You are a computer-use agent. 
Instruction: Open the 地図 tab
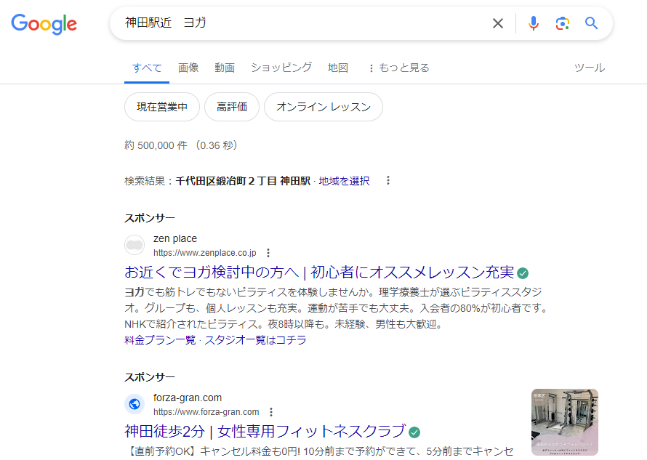tap(338, 68)
